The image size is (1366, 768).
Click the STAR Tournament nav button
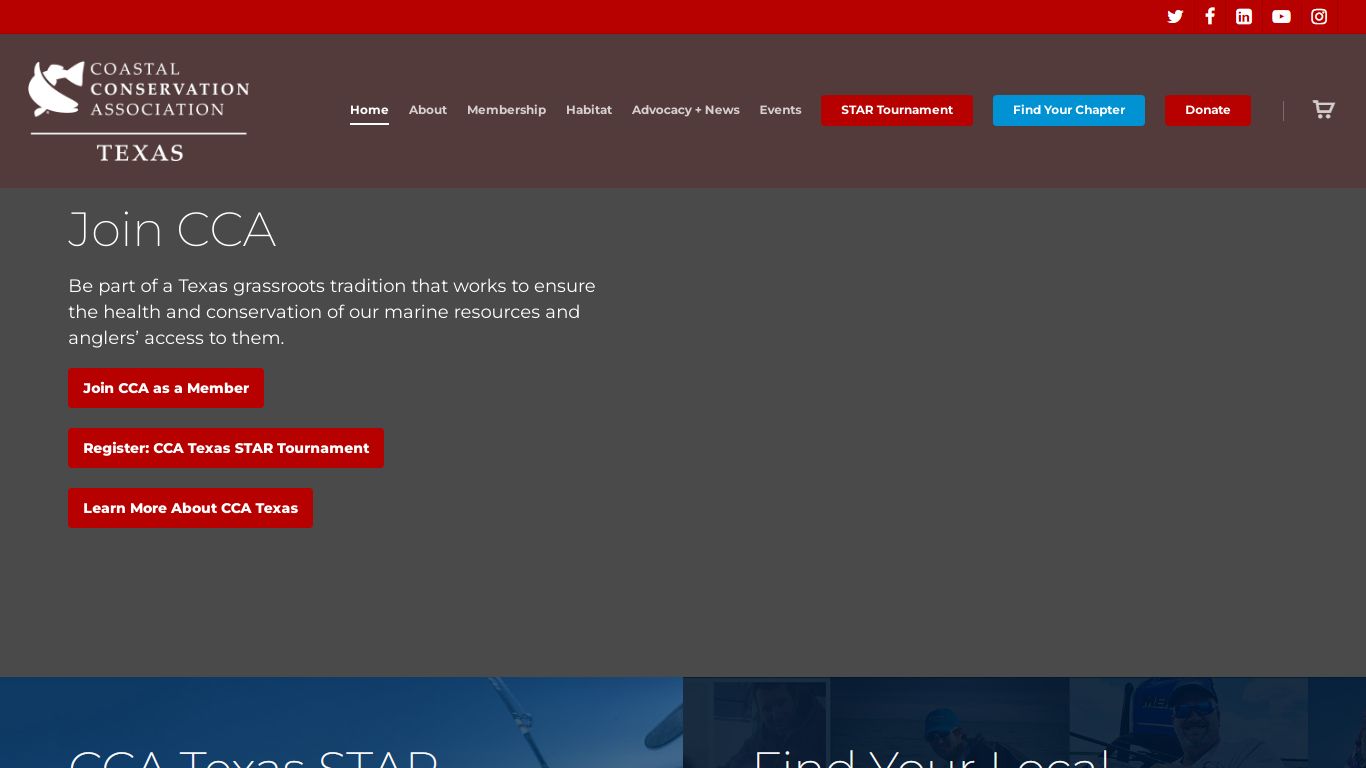(897, 110)
